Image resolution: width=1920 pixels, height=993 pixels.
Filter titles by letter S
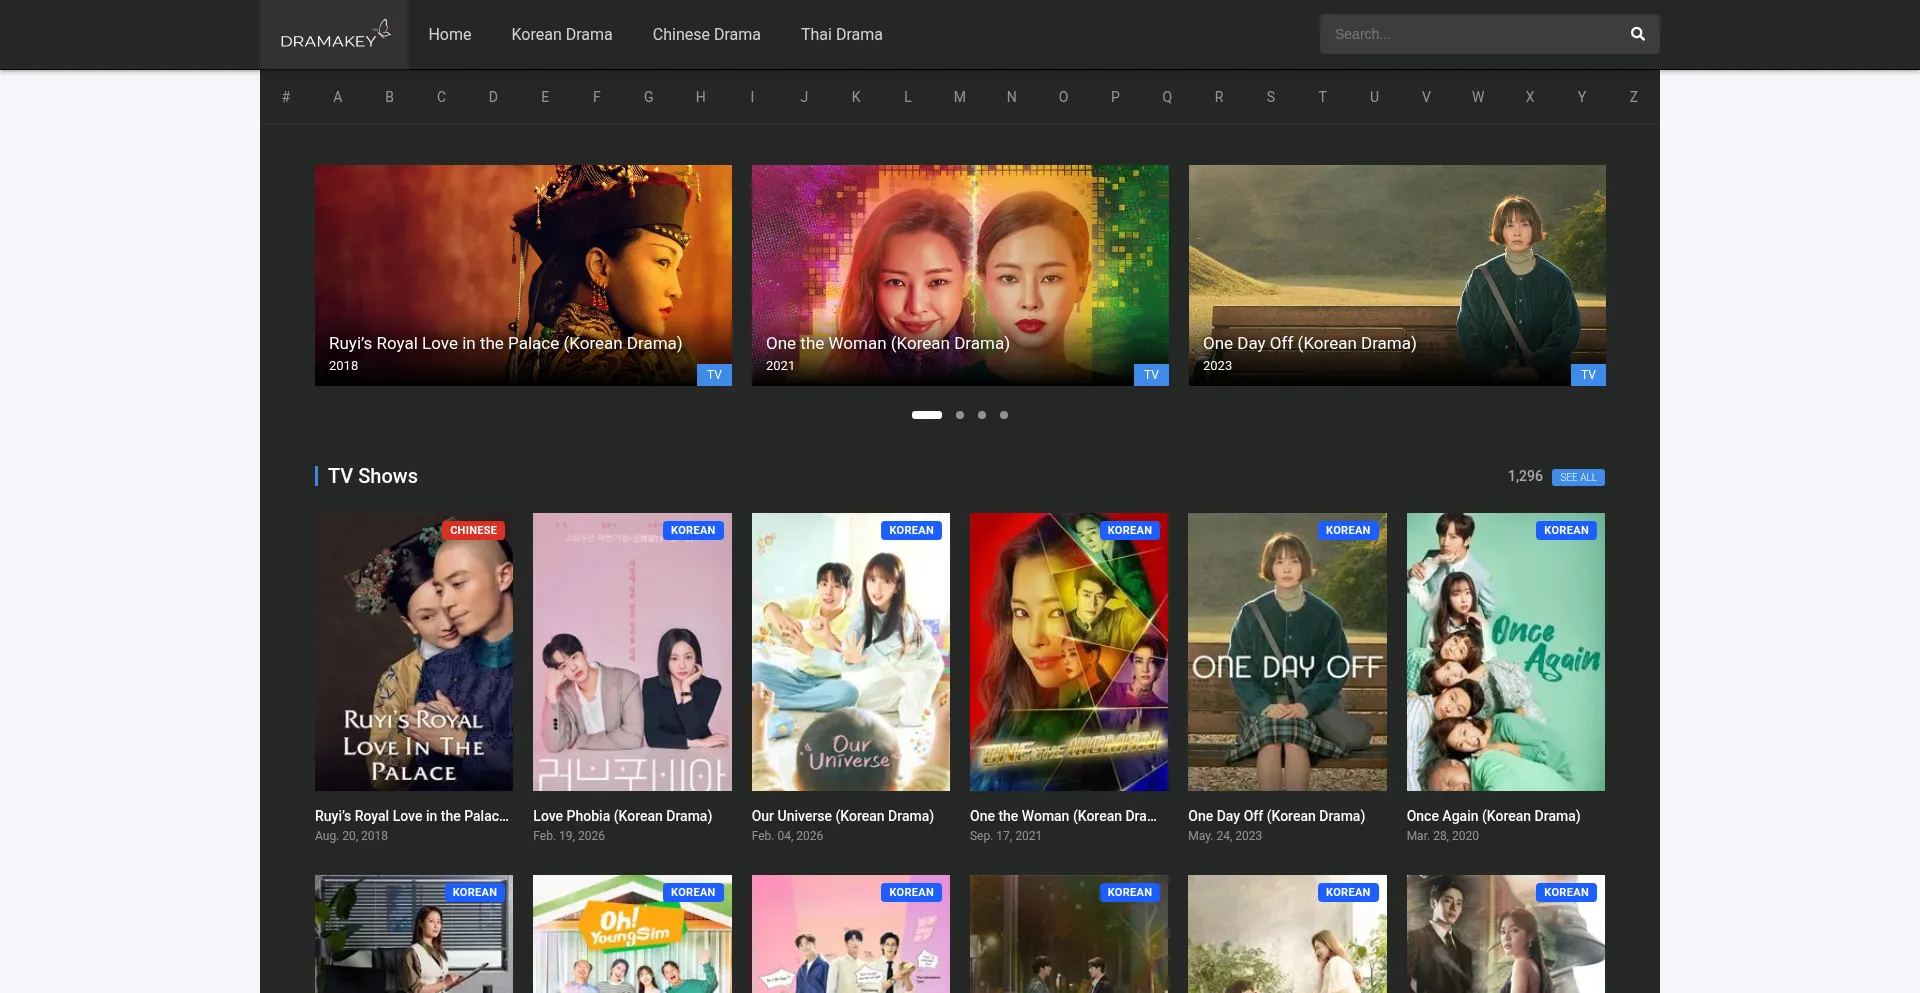coord(1271,97)
